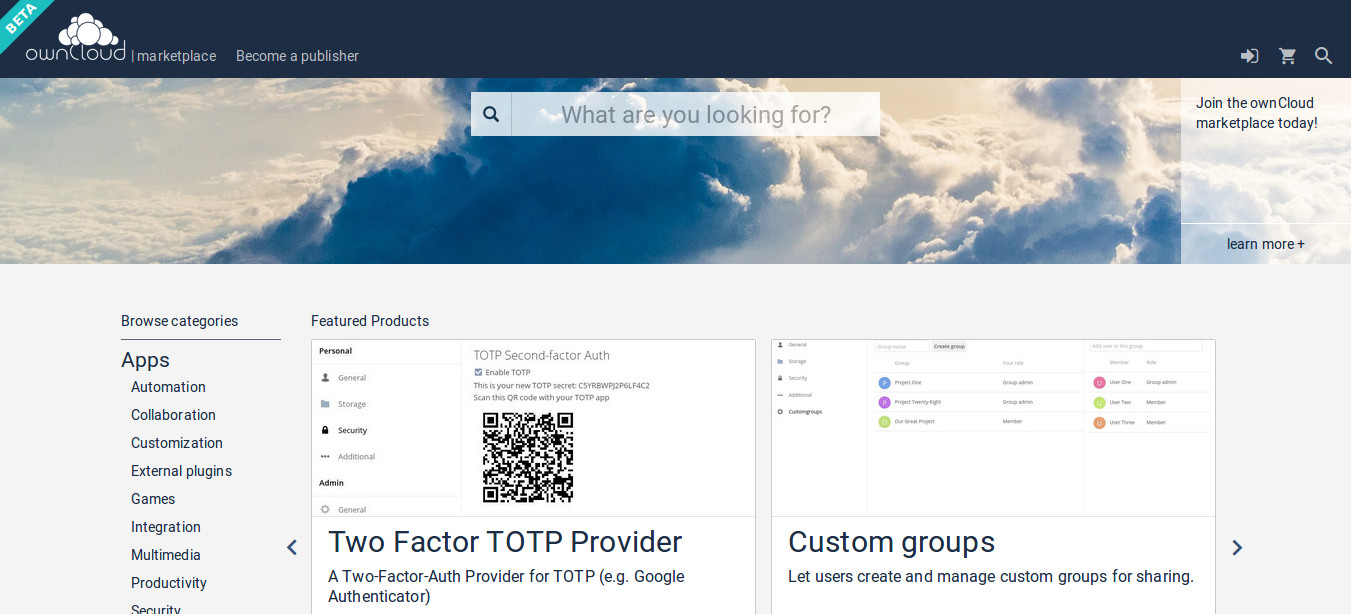
Task: Click the header search magnifier icon
Action: 1323,56
